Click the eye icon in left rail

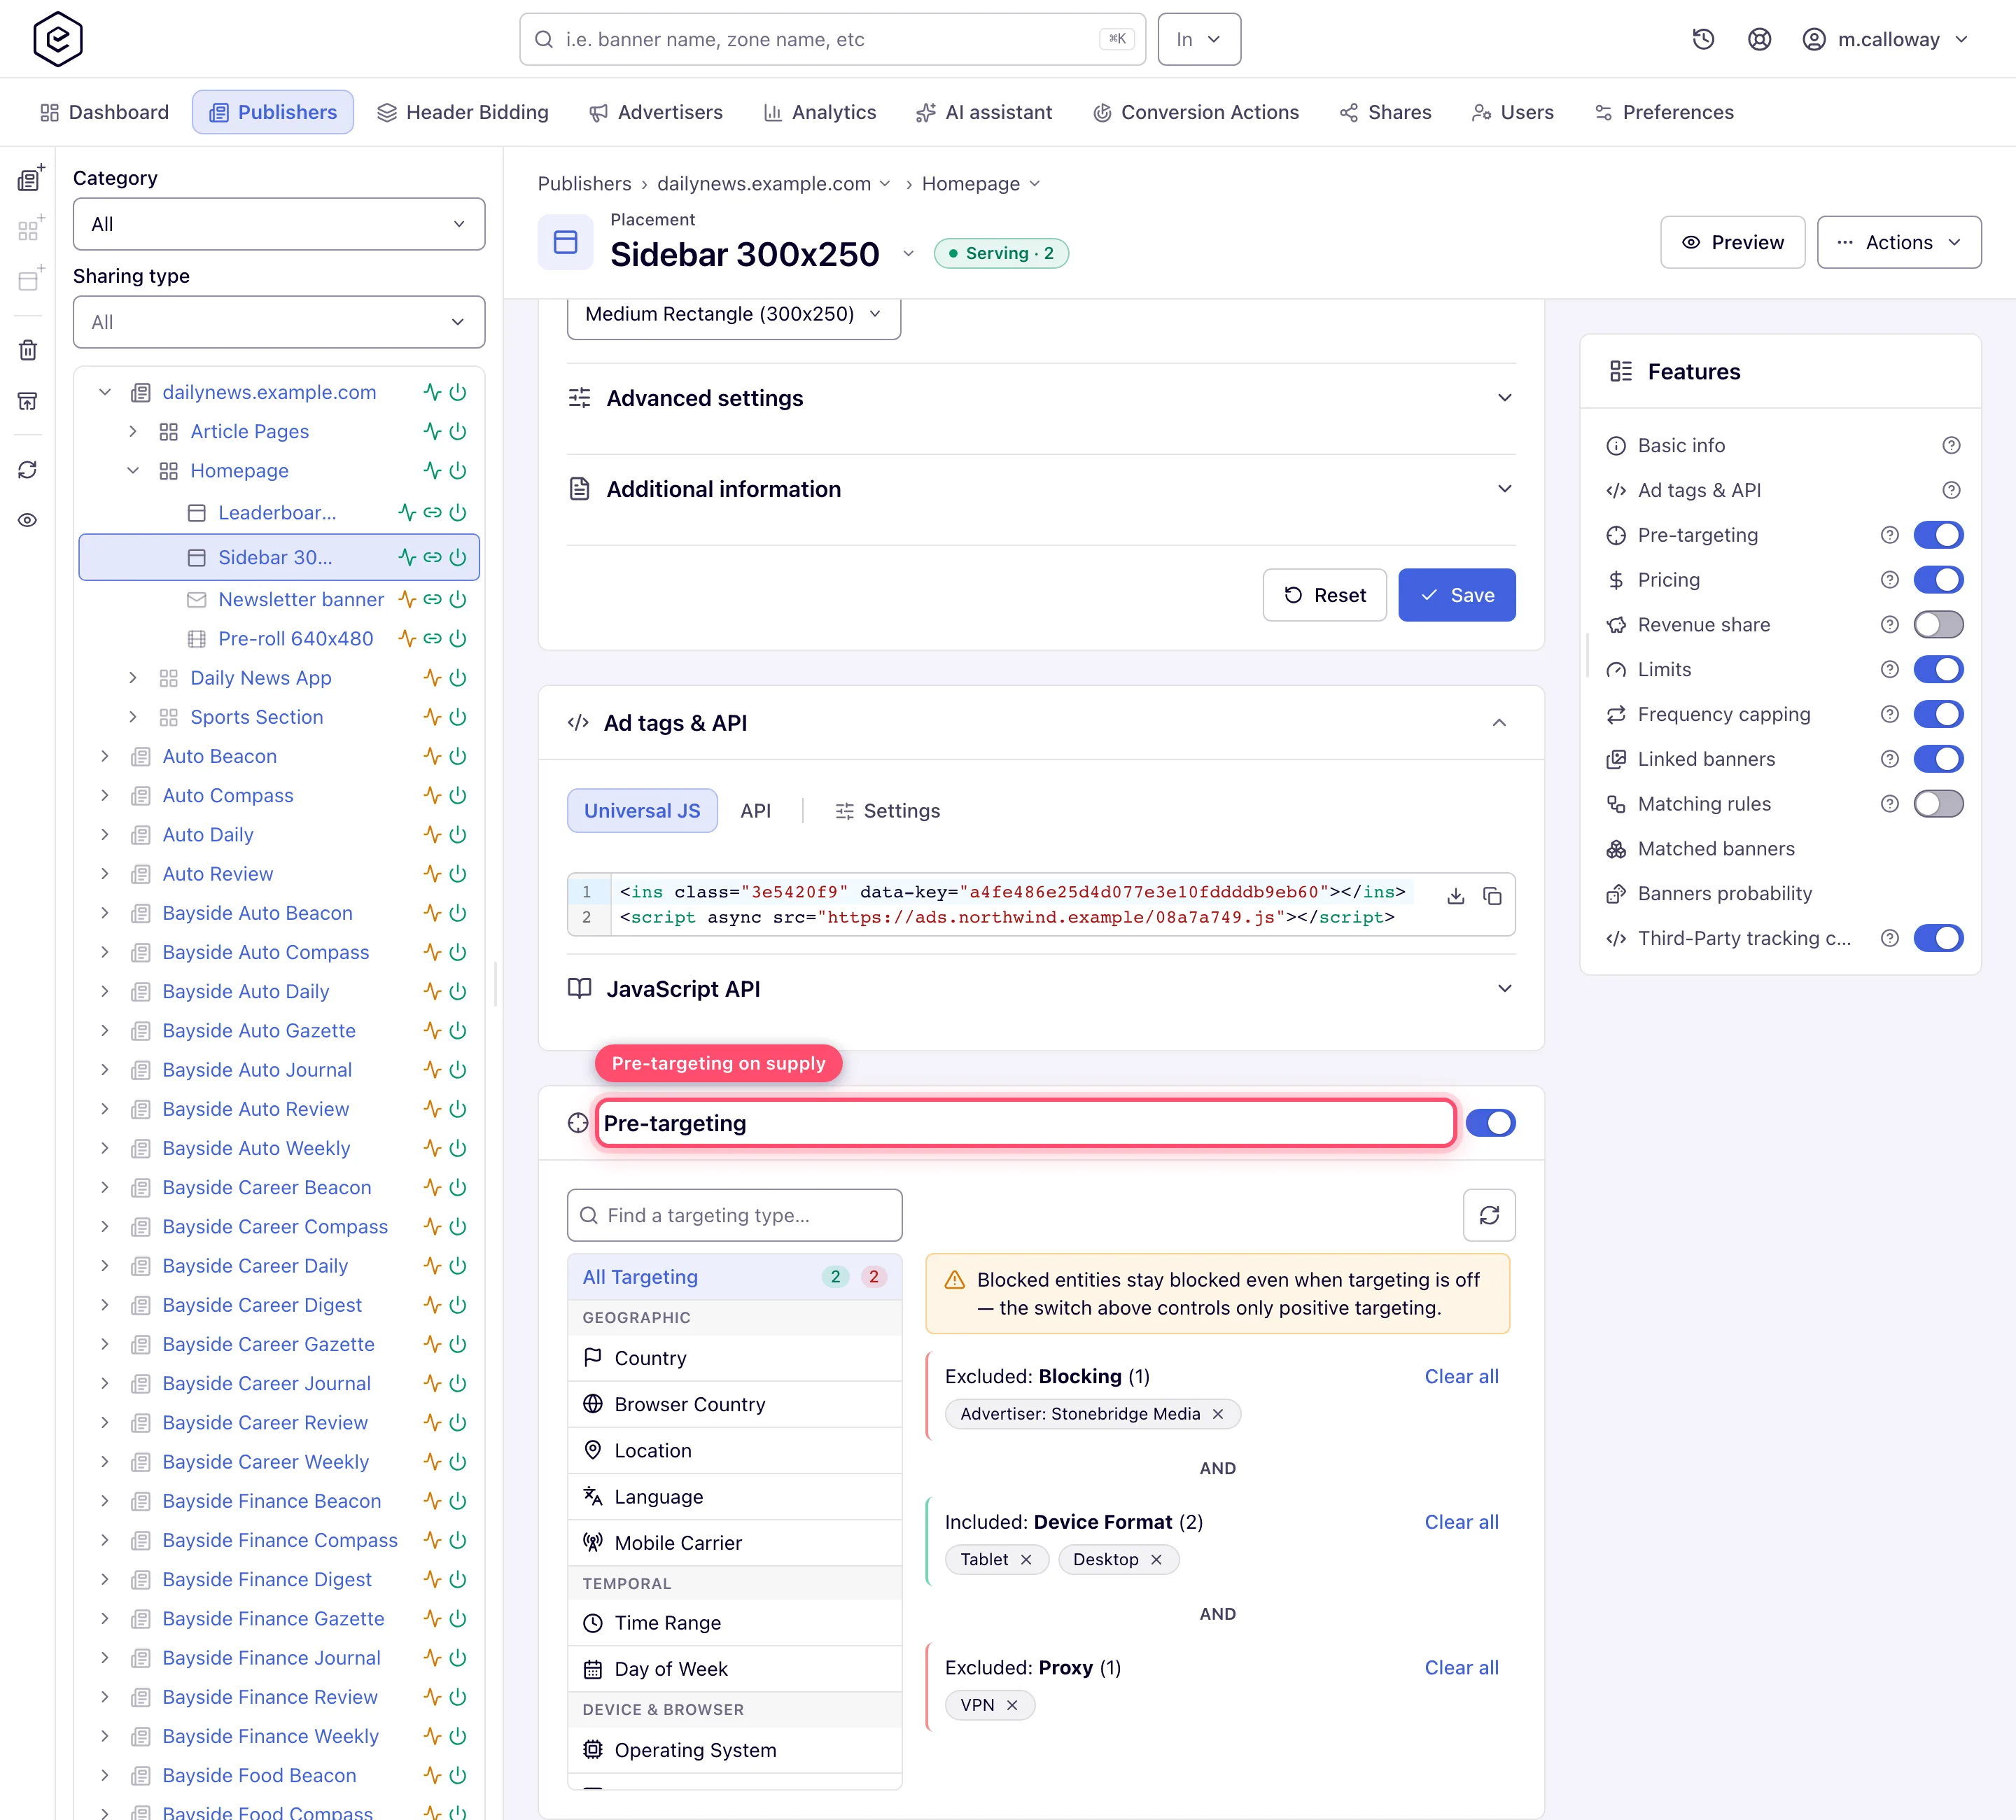[x=28, y=520]
